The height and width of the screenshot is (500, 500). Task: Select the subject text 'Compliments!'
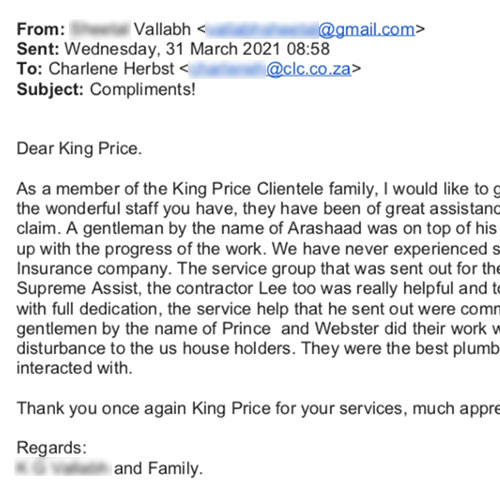[143, 89]
